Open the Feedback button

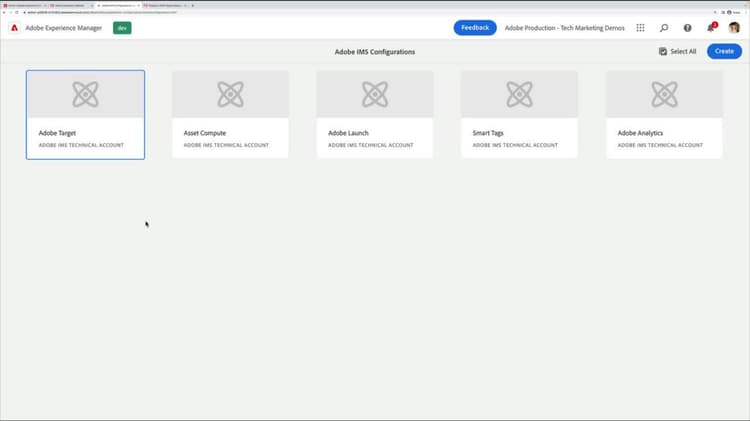475,28
